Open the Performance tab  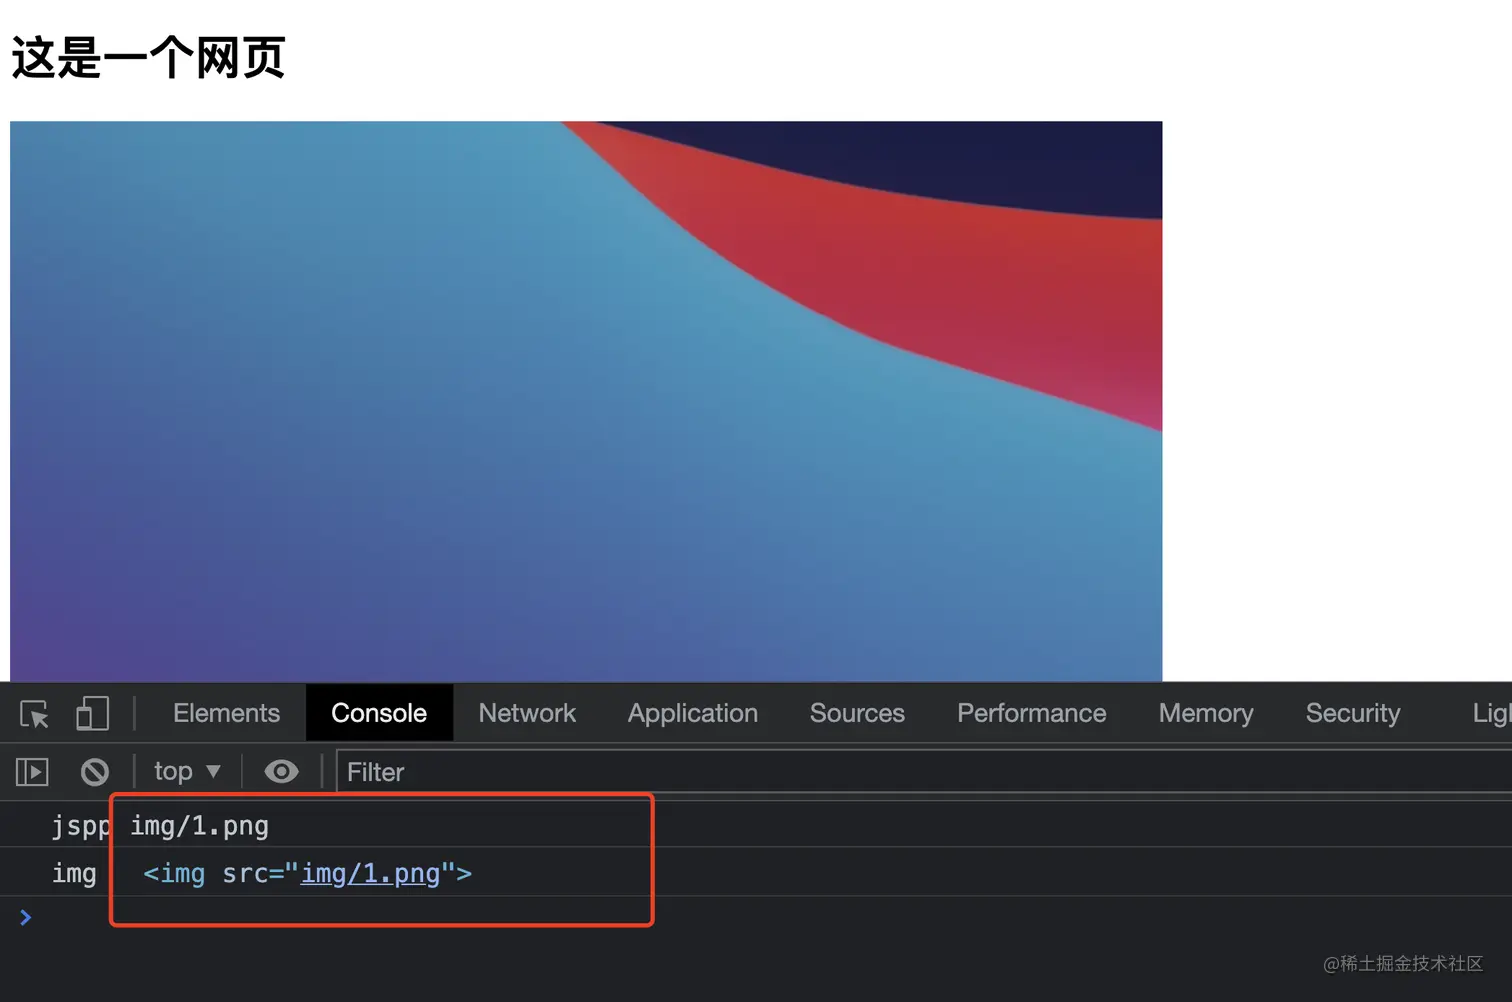click(1031, 713)
